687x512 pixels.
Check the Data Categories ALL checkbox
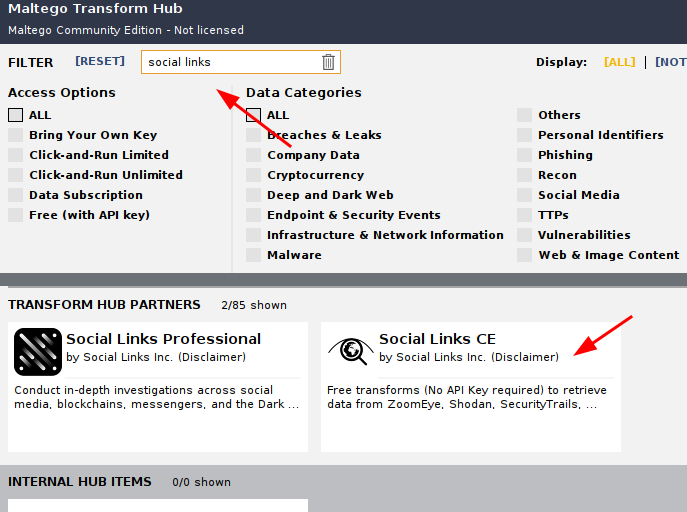253,115
